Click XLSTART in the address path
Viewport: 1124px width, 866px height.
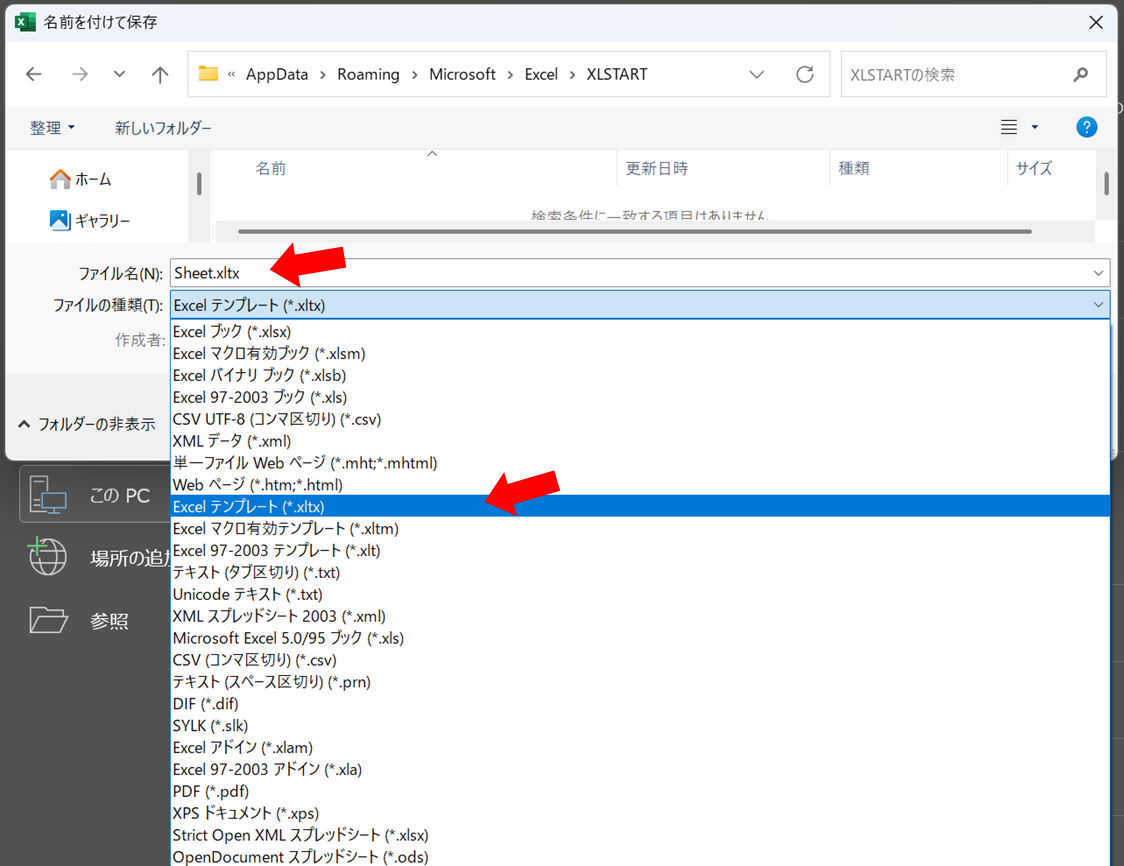(617, 74)
